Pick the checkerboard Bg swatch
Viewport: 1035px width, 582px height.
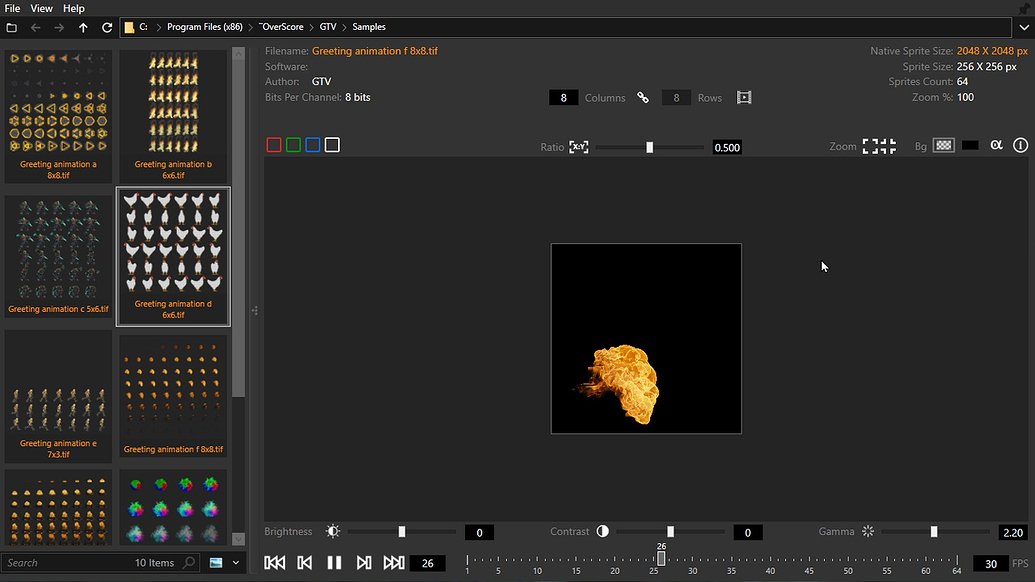[x=943, y=145]
